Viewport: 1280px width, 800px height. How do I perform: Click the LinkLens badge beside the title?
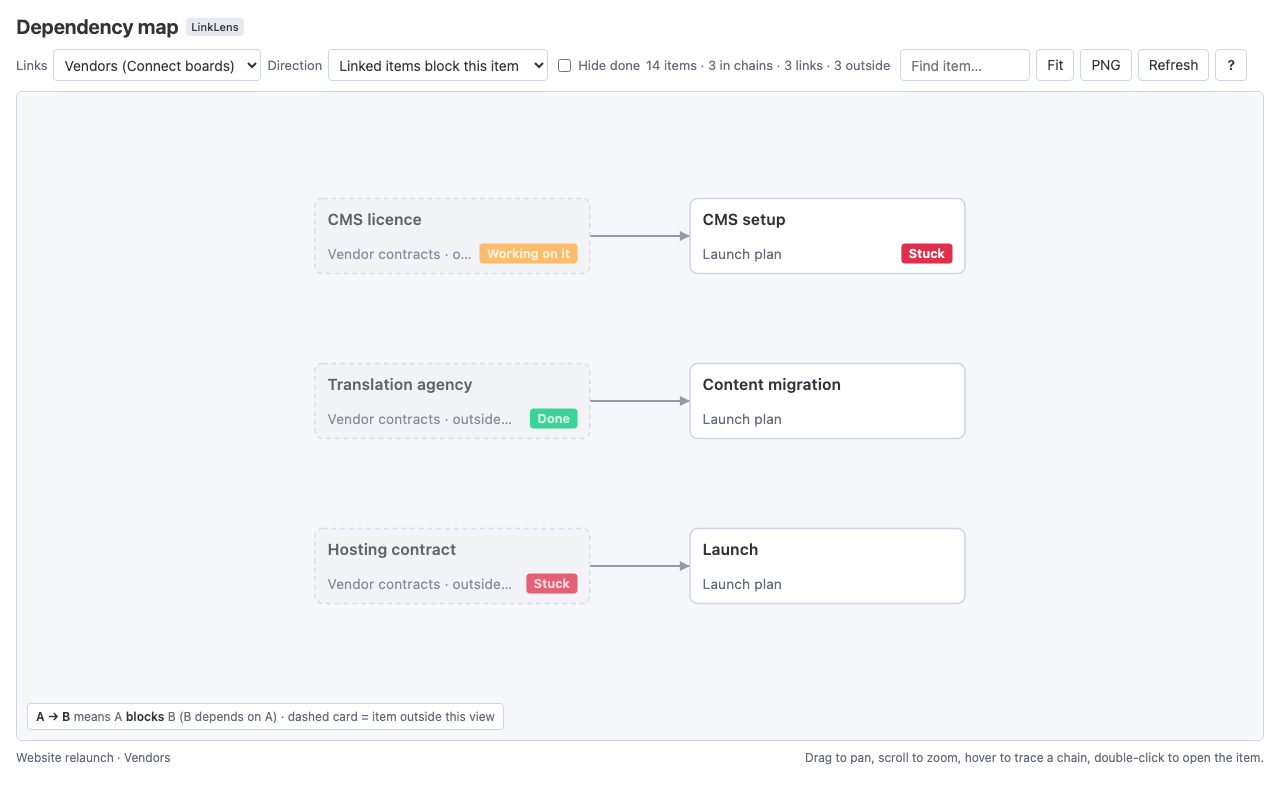[x=215, y=27]
